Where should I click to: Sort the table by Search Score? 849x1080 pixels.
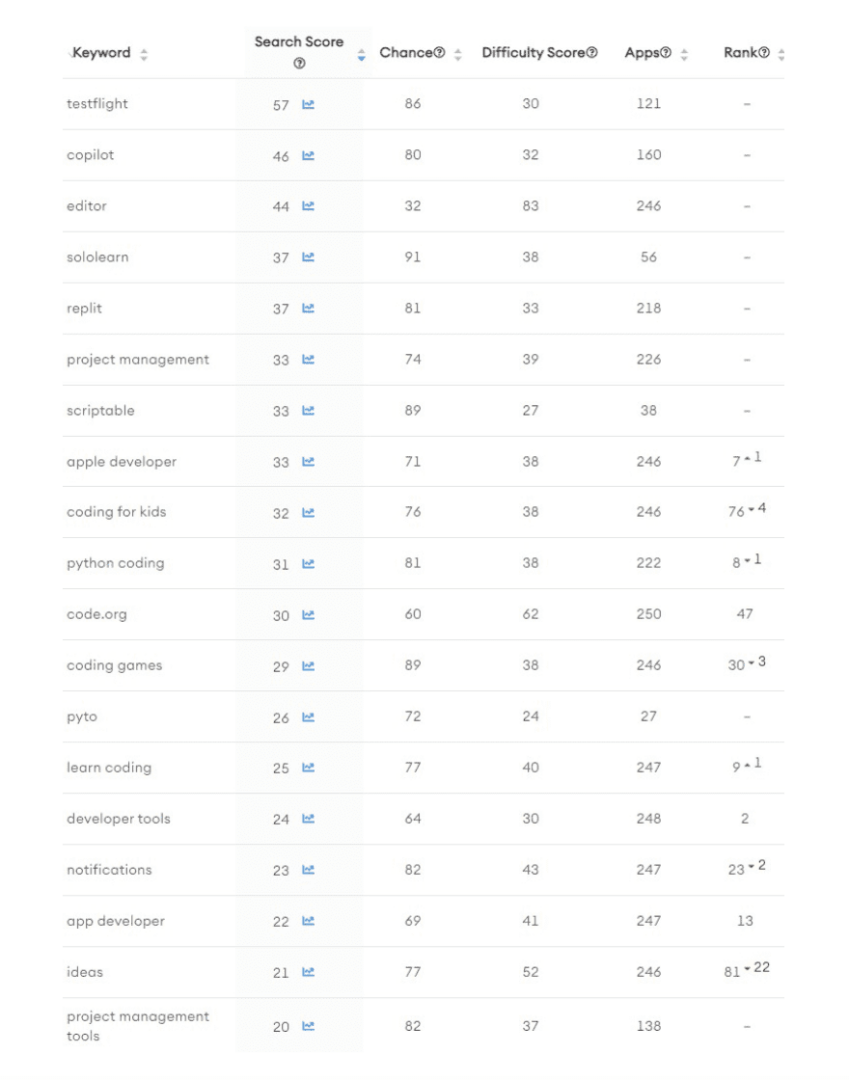tap(361, 53)
